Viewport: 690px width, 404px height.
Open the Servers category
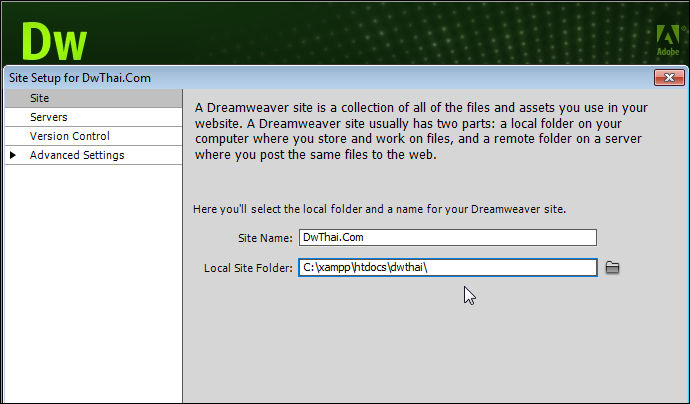click(93, 117)
